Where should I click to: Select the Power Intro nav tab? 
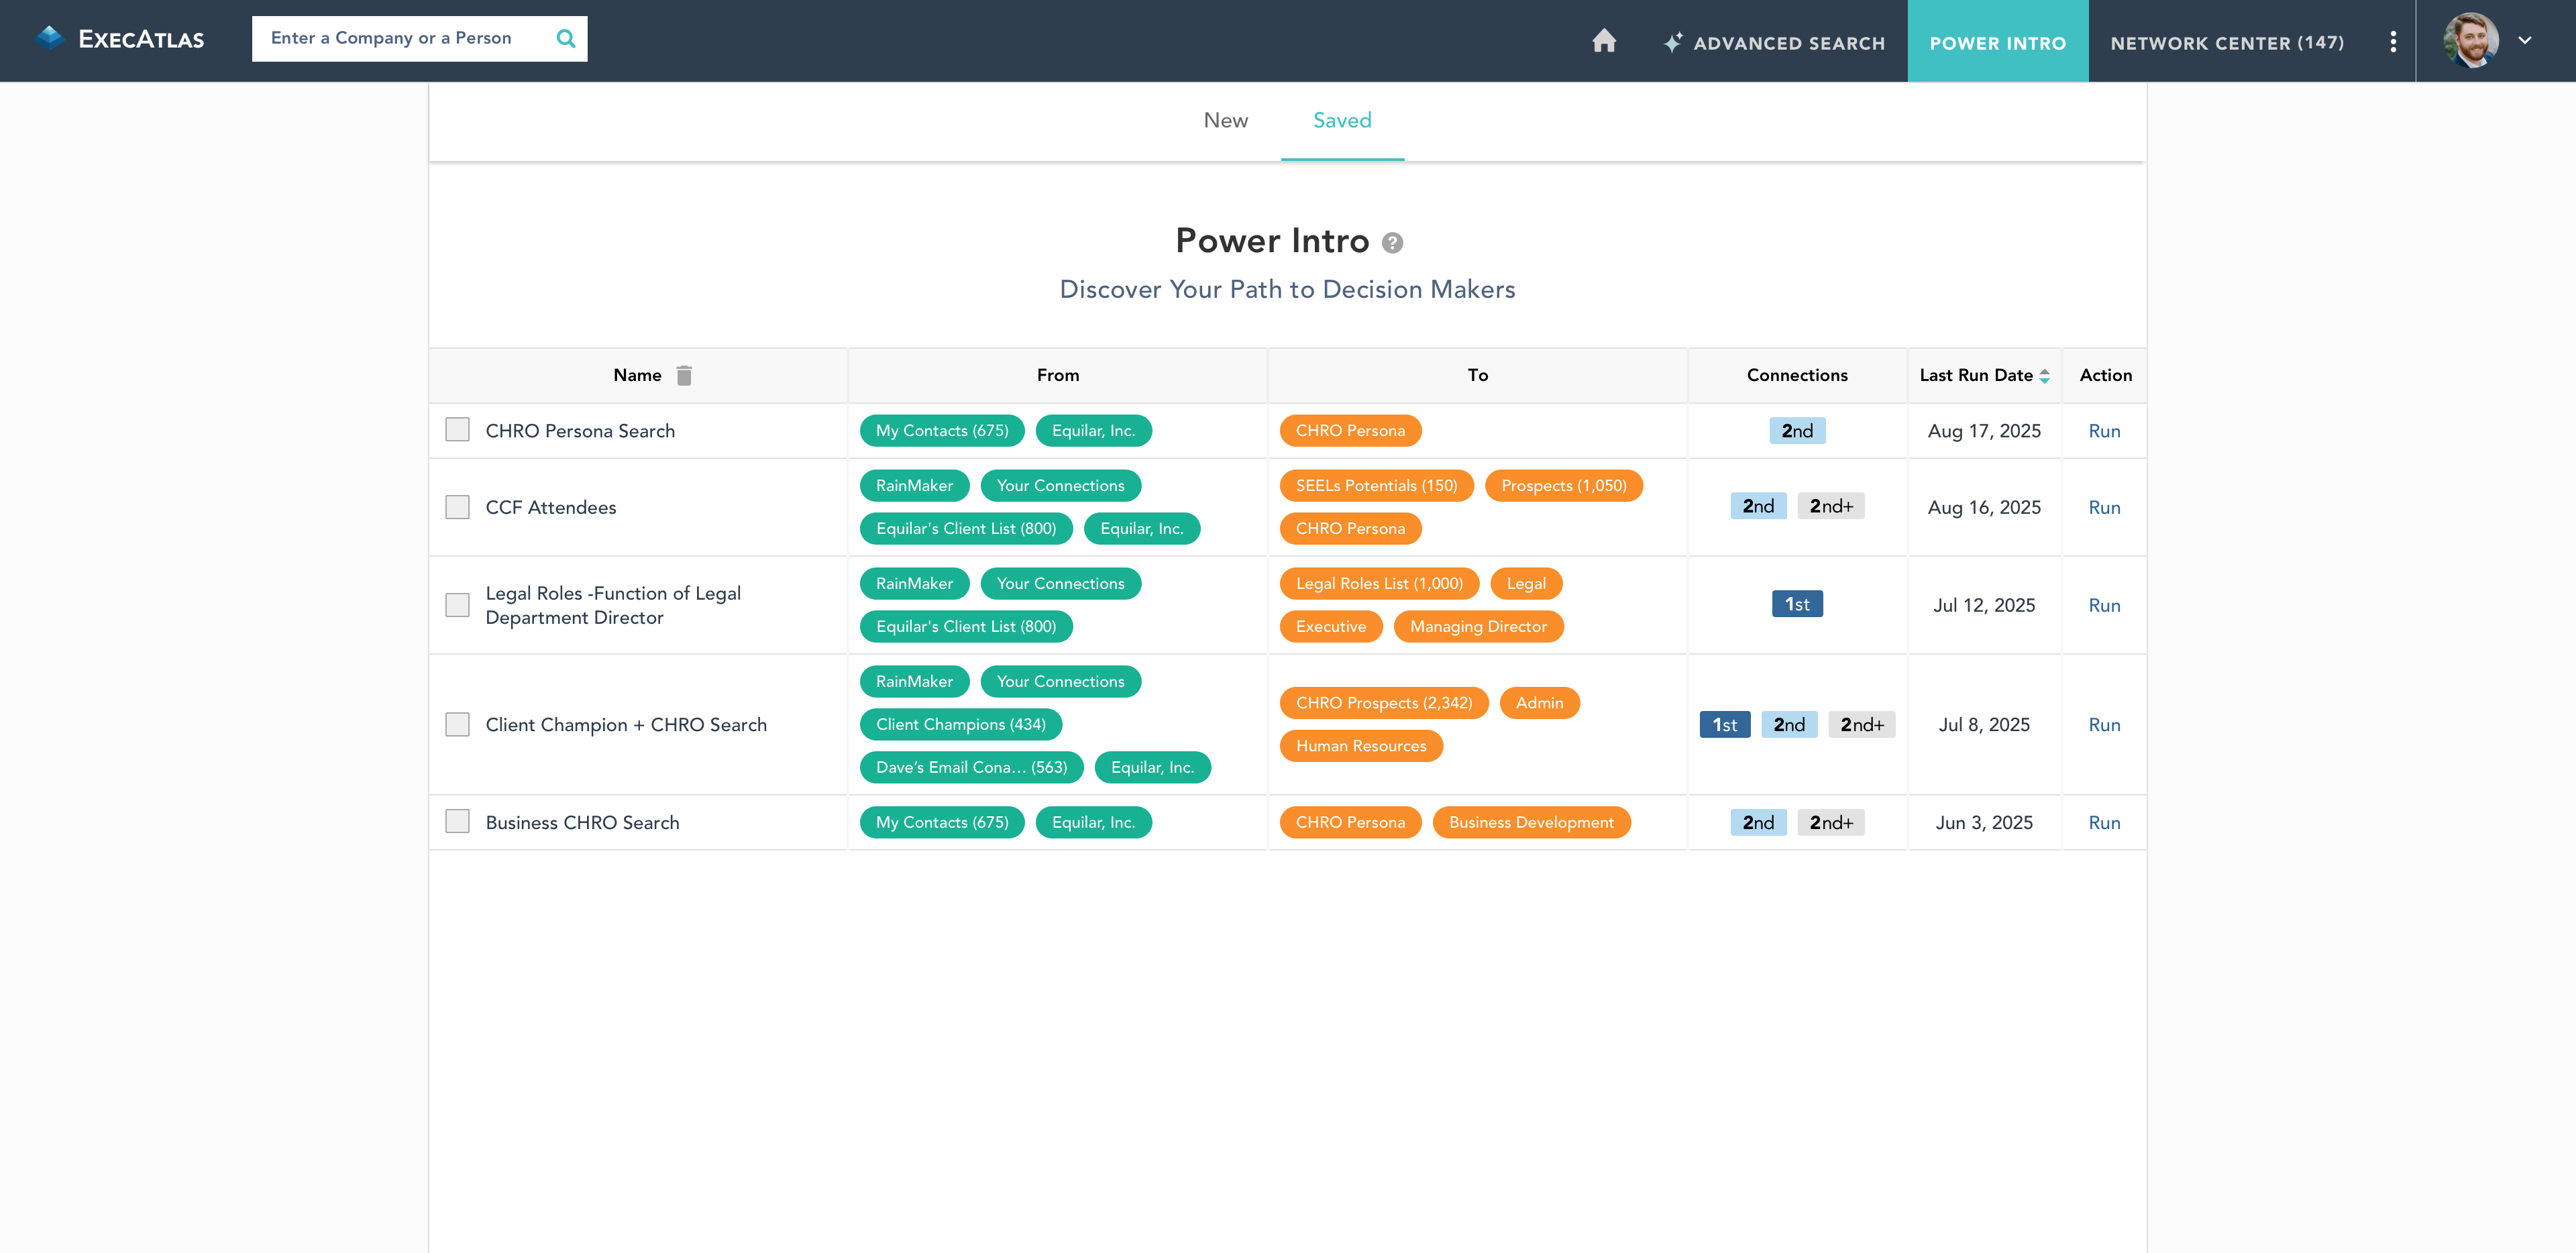1997,43
